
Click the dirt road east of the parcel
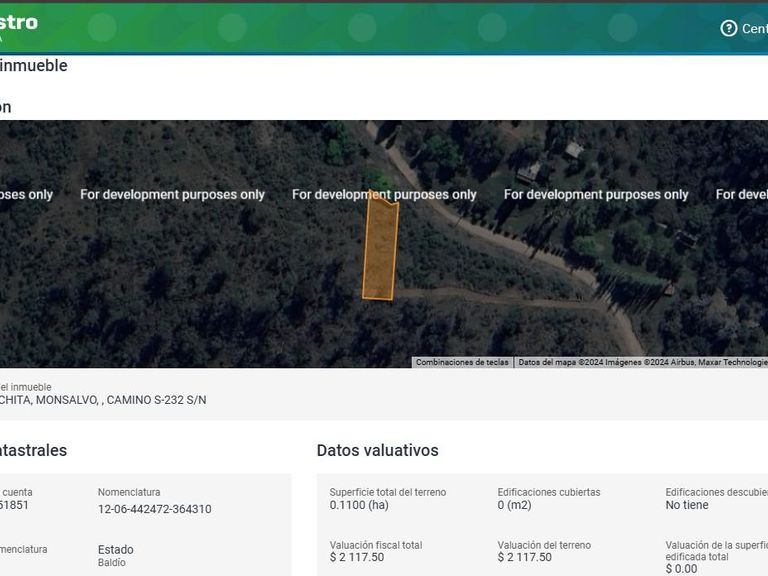click(495, 296)
